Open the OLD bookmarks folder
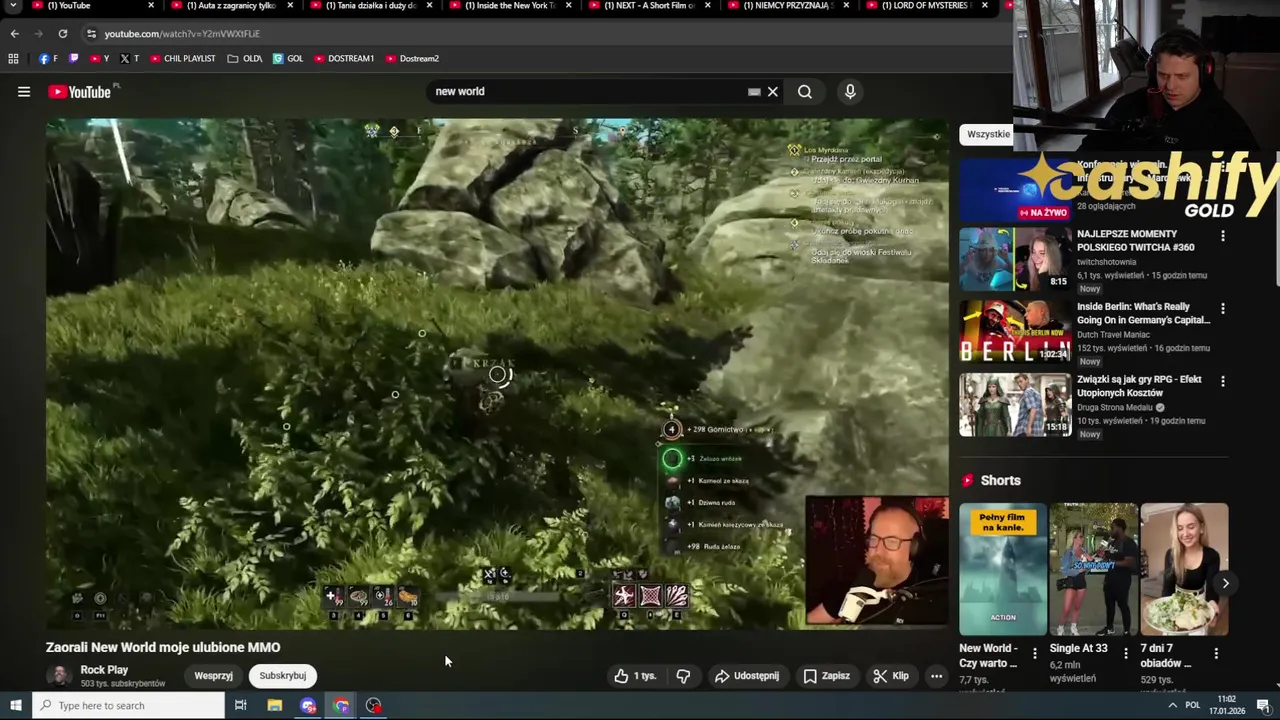Viewport: 1280px width, 720px height. [244, 59]
